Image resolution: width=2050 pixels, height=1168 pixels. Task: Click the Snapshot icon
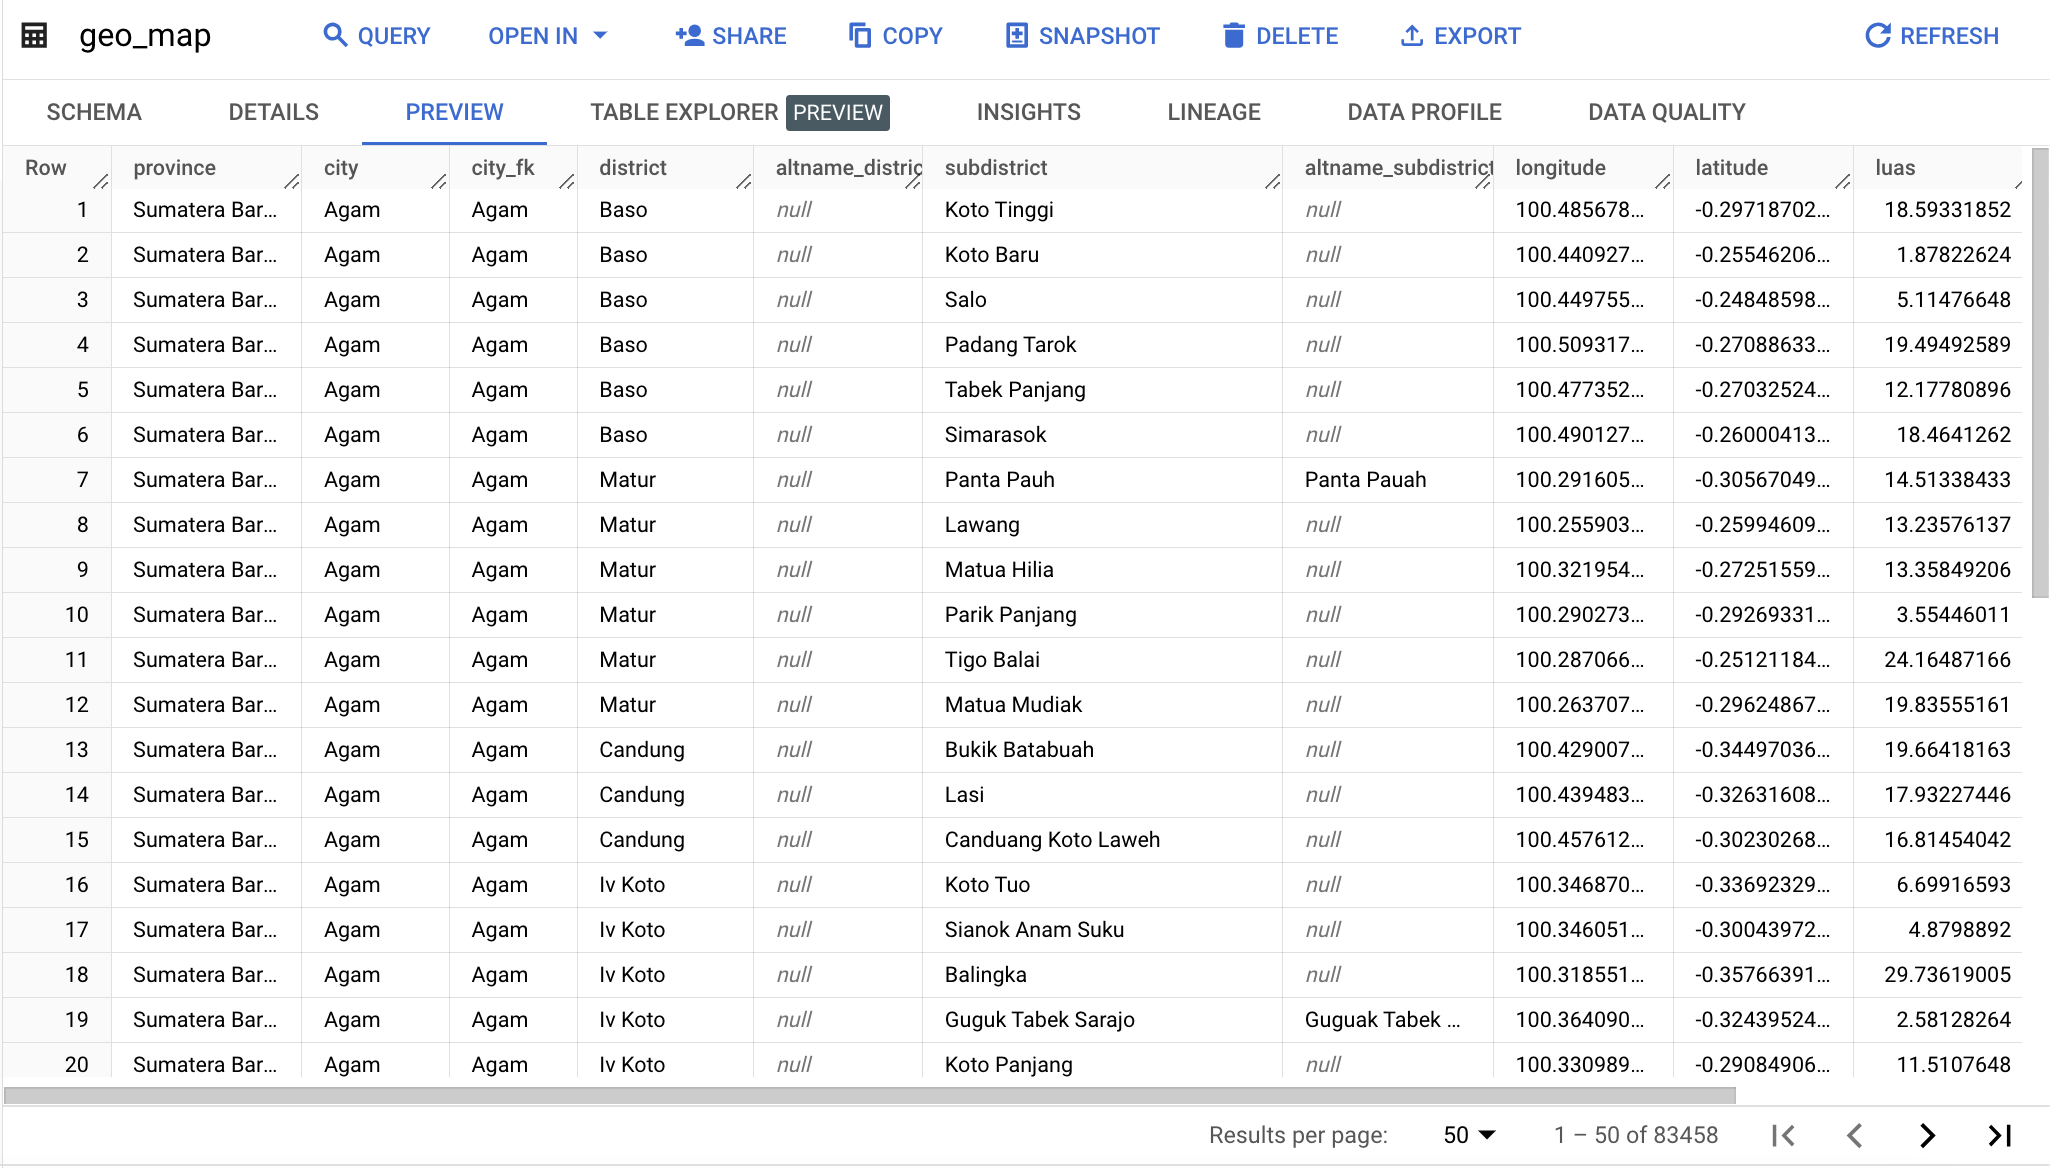coord(1016,36)
